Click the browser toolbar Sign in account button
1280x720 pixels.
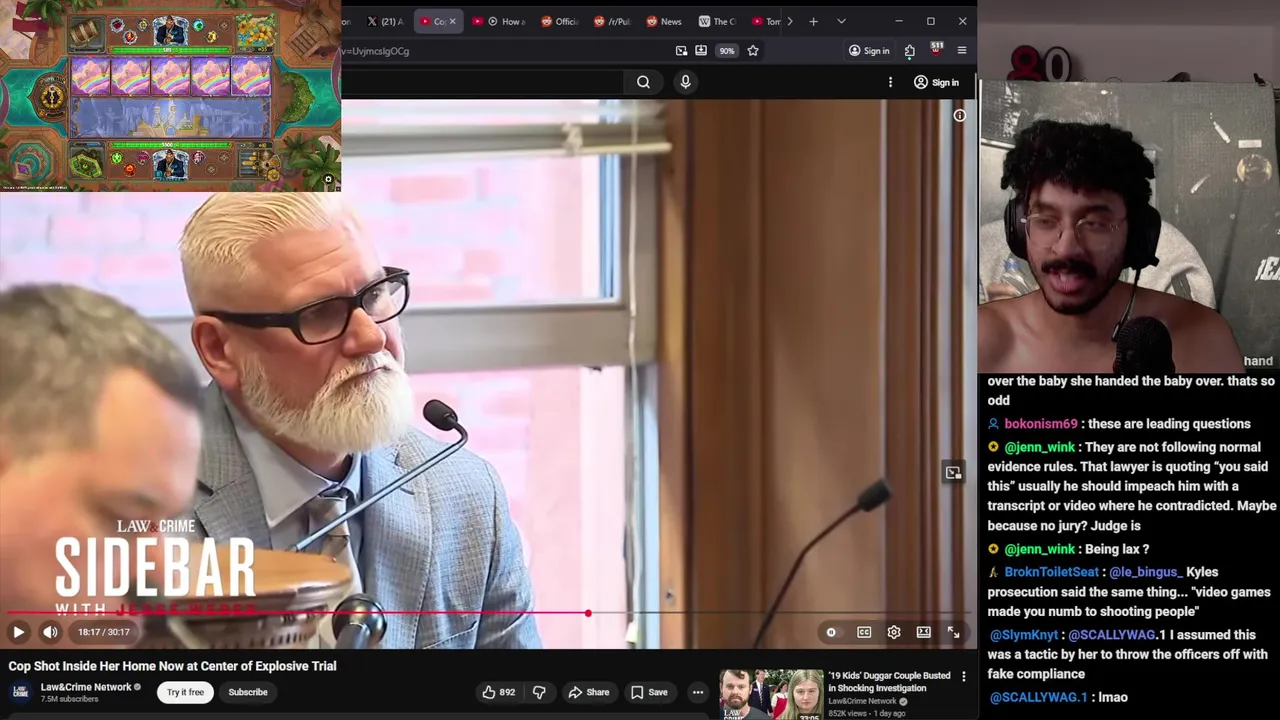point(869,51)
